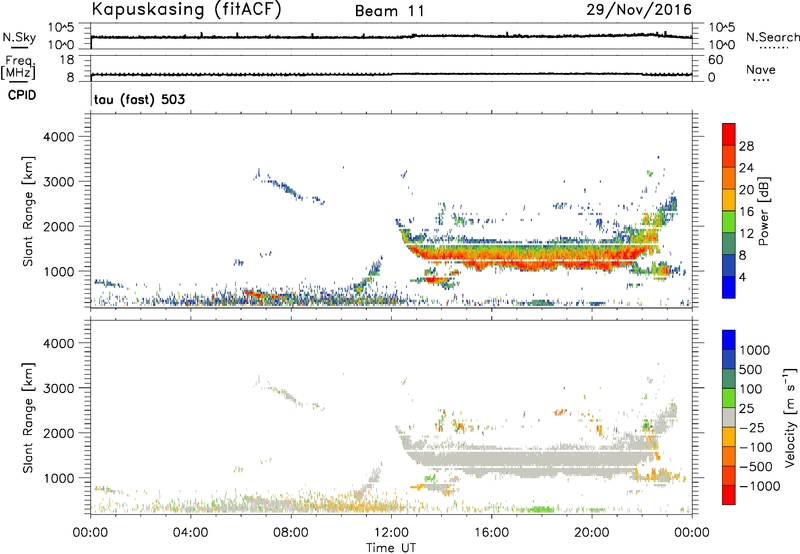800x554 pixels.
Task: Click the '28' tick on the power colorbar
Action: (x=746, y=146)
